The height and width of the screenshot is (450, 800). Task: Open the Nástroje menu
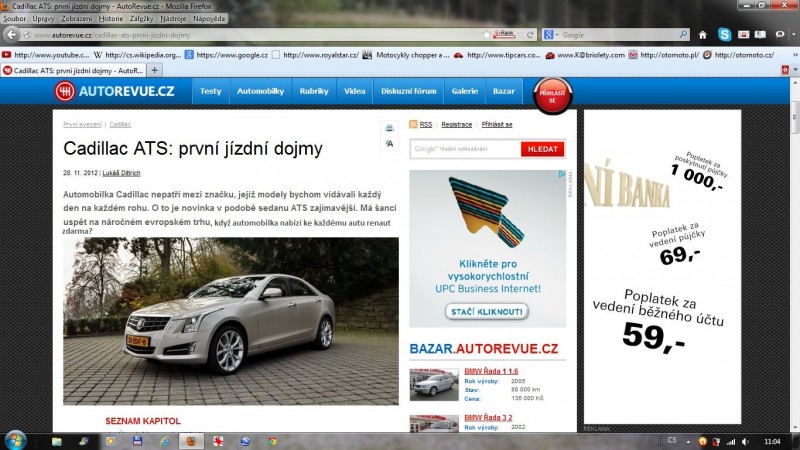click(x=173, y=18)
